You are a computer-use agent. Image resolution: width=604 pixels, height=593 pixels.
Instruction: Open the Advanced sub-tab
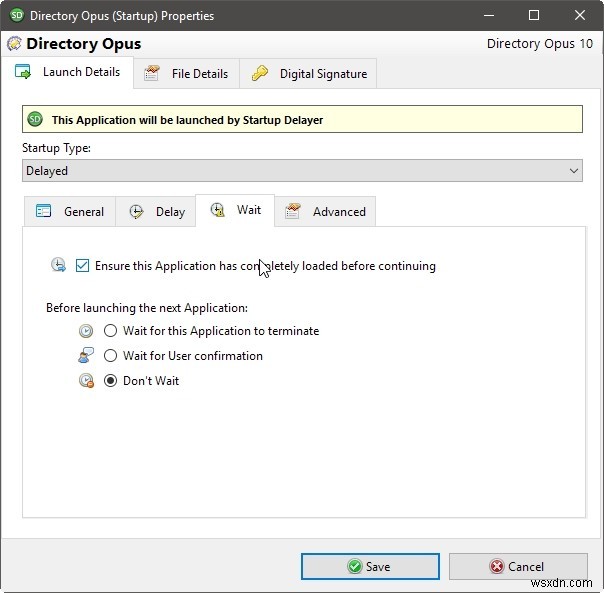[325, 212]
